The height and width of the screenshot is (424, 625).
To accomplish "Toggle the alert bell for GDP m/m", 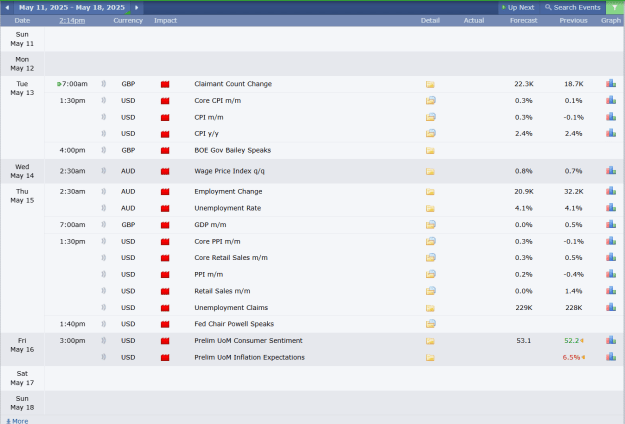I will 104,225.
